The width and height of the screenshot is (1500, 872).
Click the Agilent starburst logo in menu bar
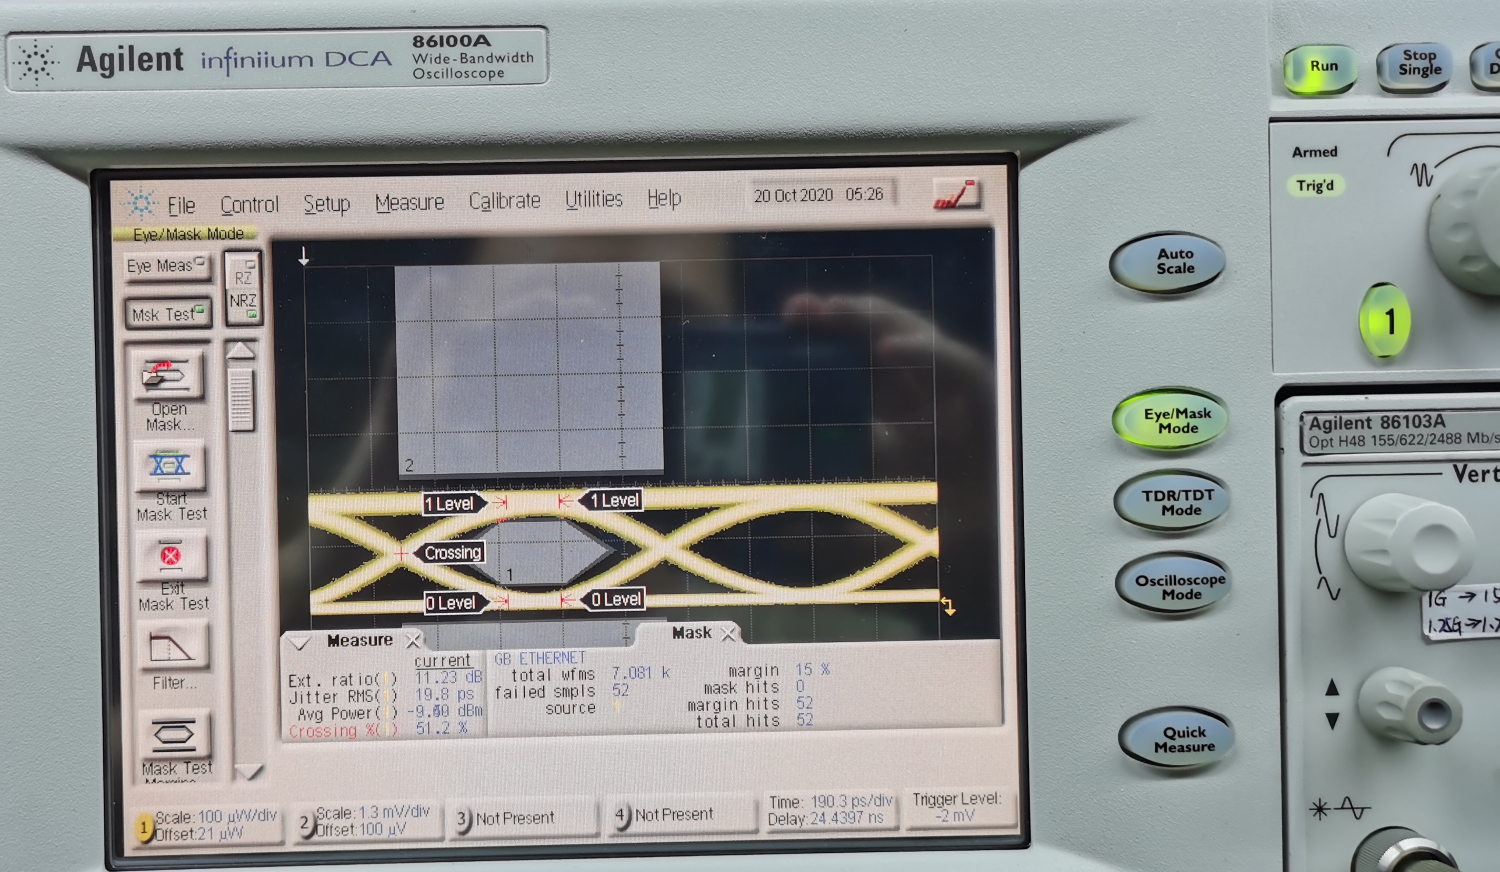coord(141,205)
